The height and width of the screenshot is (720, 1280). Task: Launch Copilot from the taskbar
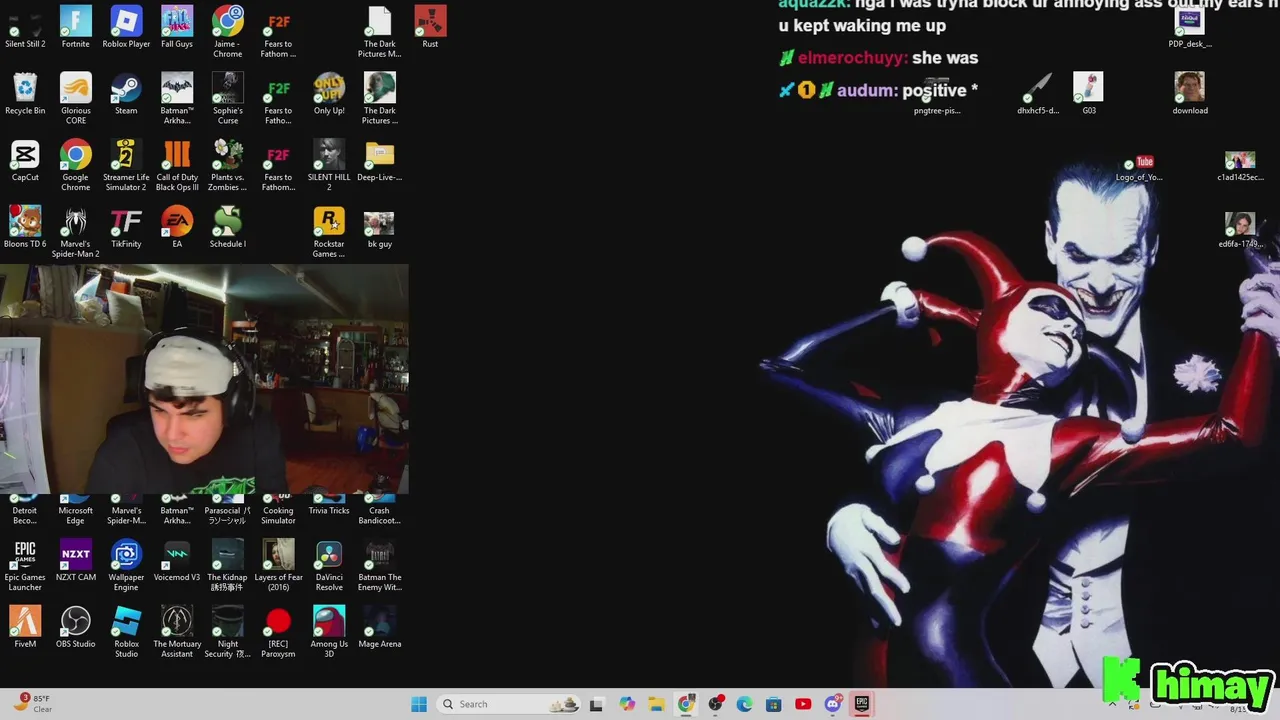click(x=627, y=704)
